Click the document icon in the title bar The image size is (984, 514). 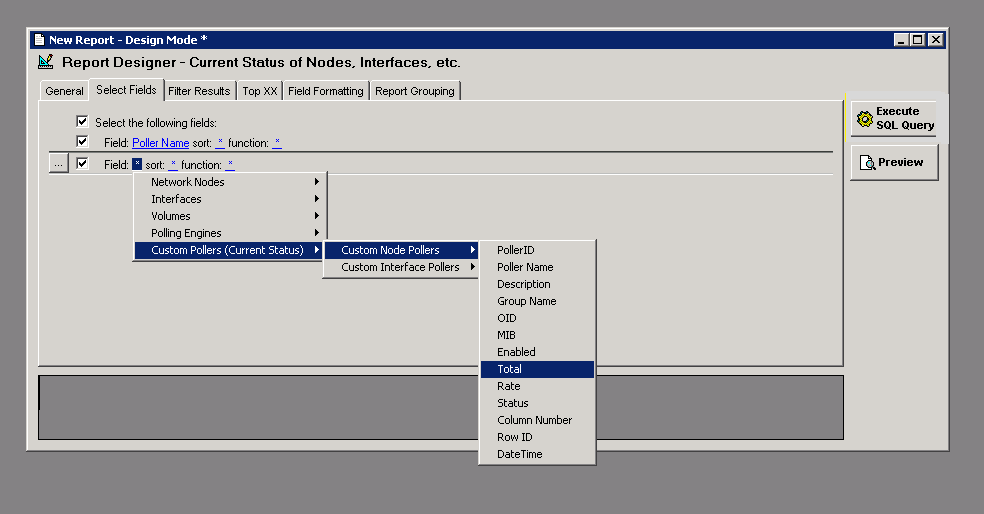click(40, 40)
